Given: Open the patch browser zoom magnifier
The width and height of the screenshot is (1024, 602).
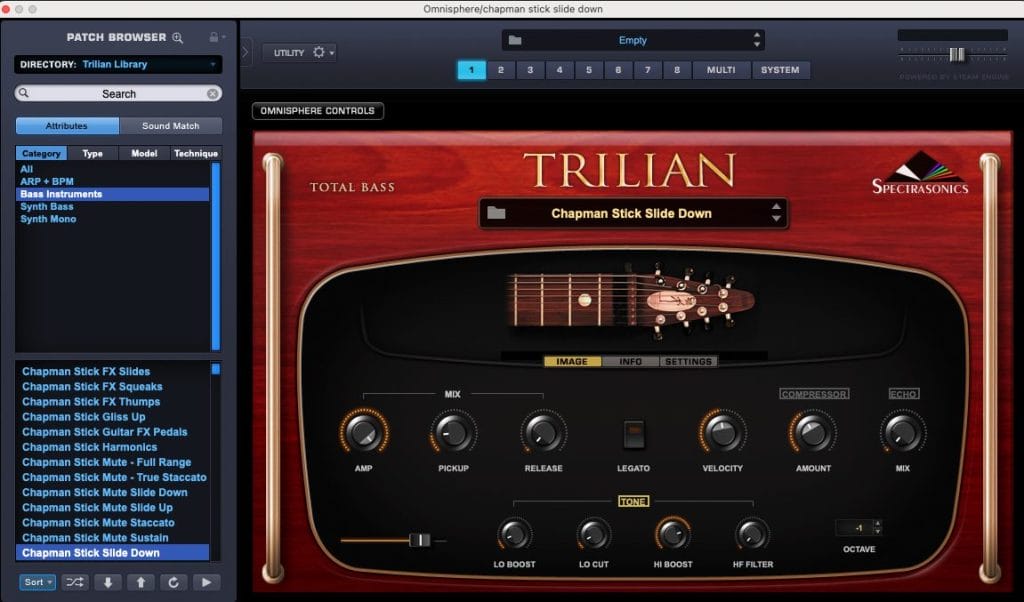Looking at the screenshot, I should point(178,38).
